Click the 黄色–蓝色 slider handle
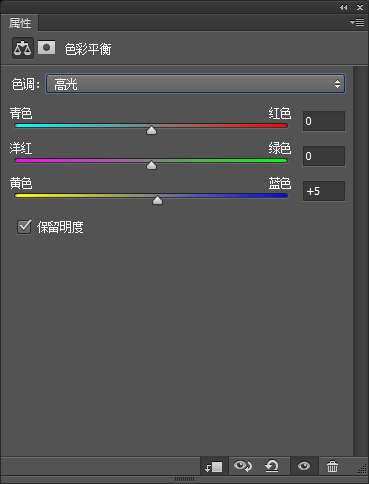This screenshot has width=369, height=484. [x=157, y=200]
